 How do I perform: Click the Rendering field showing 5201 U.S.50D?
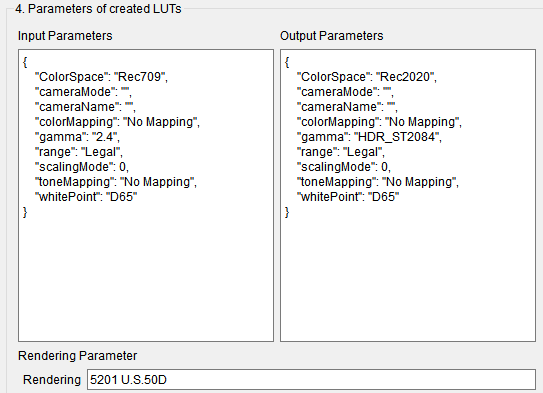311,379
